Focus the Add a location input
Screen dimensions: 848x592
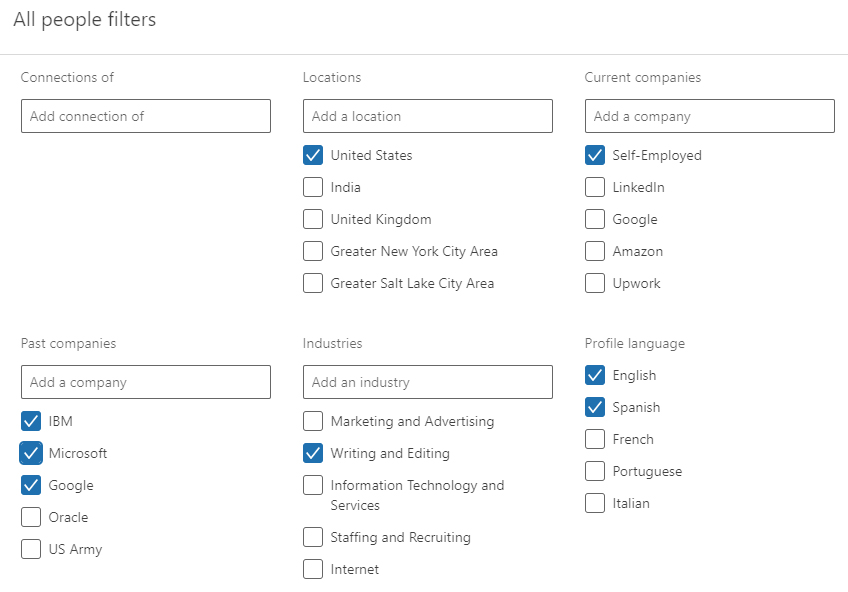tap(428, 116)
